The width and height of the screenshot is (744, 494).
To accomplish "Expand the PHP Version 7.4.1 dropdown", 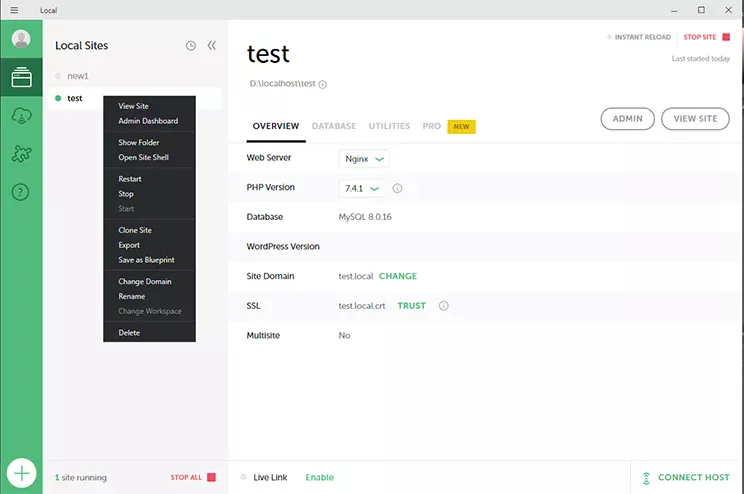I will pos(361,188).
